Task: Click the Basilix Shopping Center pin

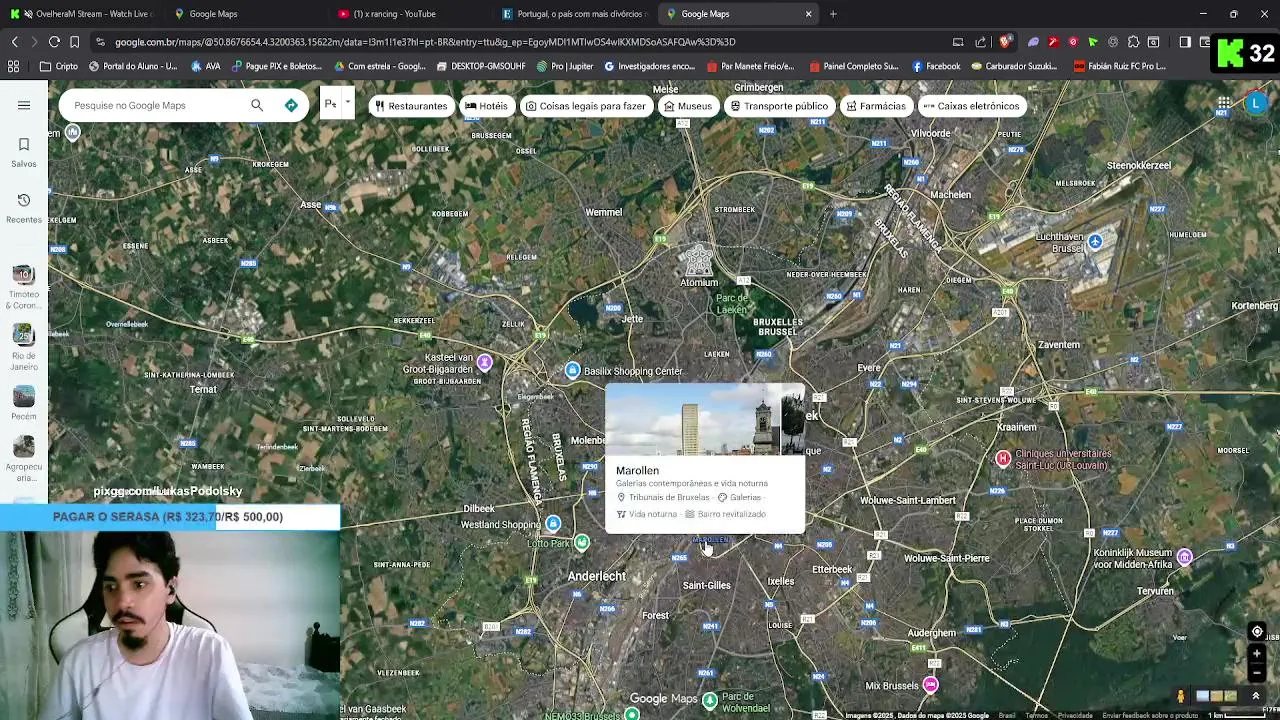Action: (x=572, y=370)
